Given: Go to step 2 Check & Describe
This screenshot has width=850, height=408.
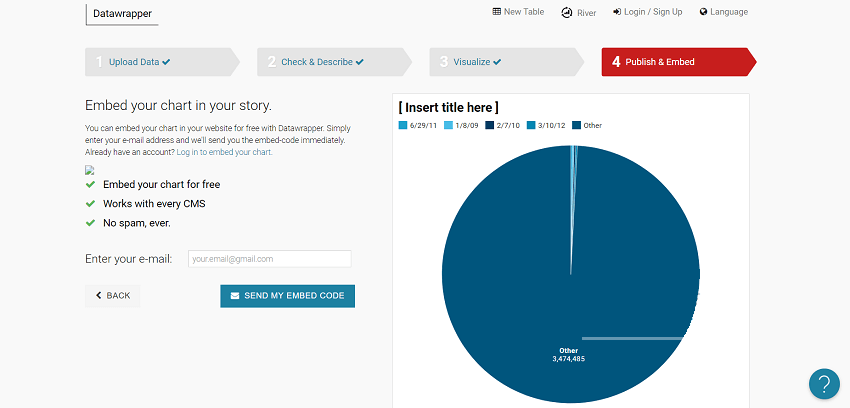Looking at the screenshot, I should (334, 62).
